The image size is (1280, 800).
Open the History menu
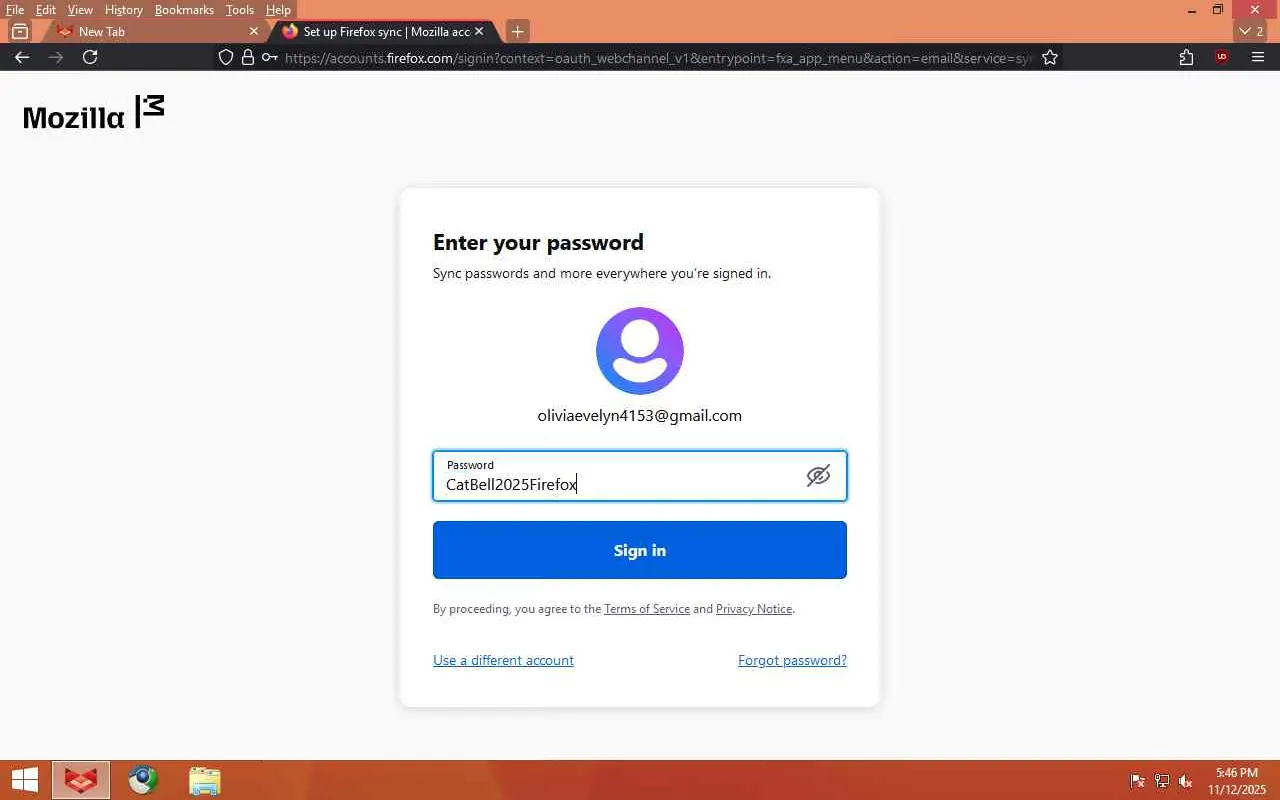[x=124, y=10]
